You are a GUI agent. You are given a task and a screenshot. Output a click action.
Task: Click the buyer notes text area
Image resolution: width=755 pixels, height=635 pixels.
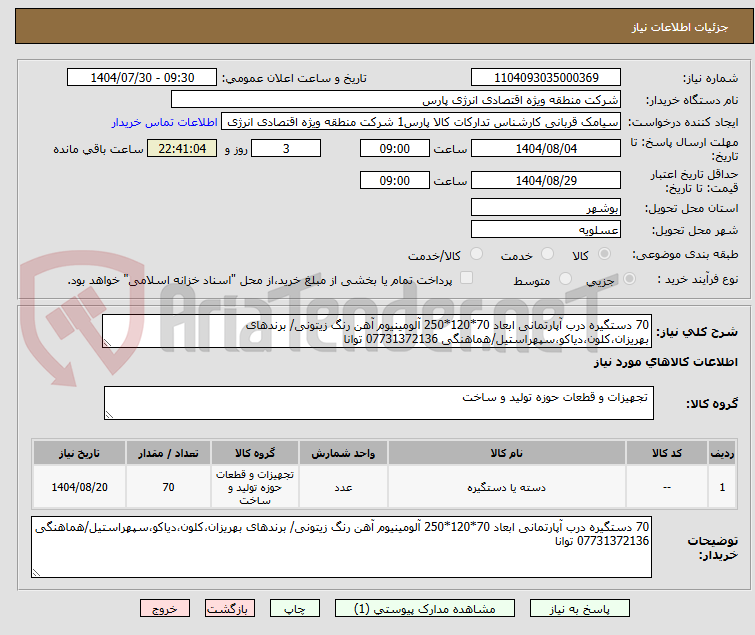click(341, 547)
